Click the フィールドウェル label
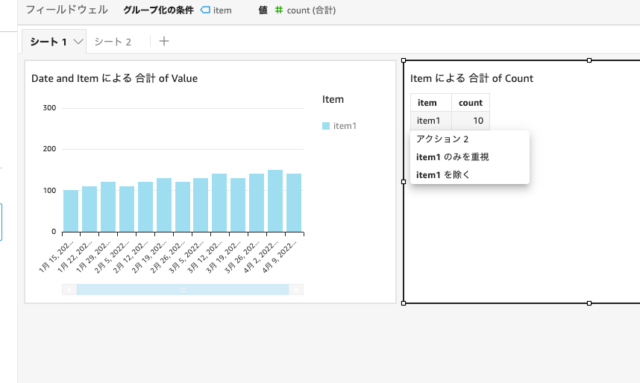640x383 pixels. click(x=67, y=10)
